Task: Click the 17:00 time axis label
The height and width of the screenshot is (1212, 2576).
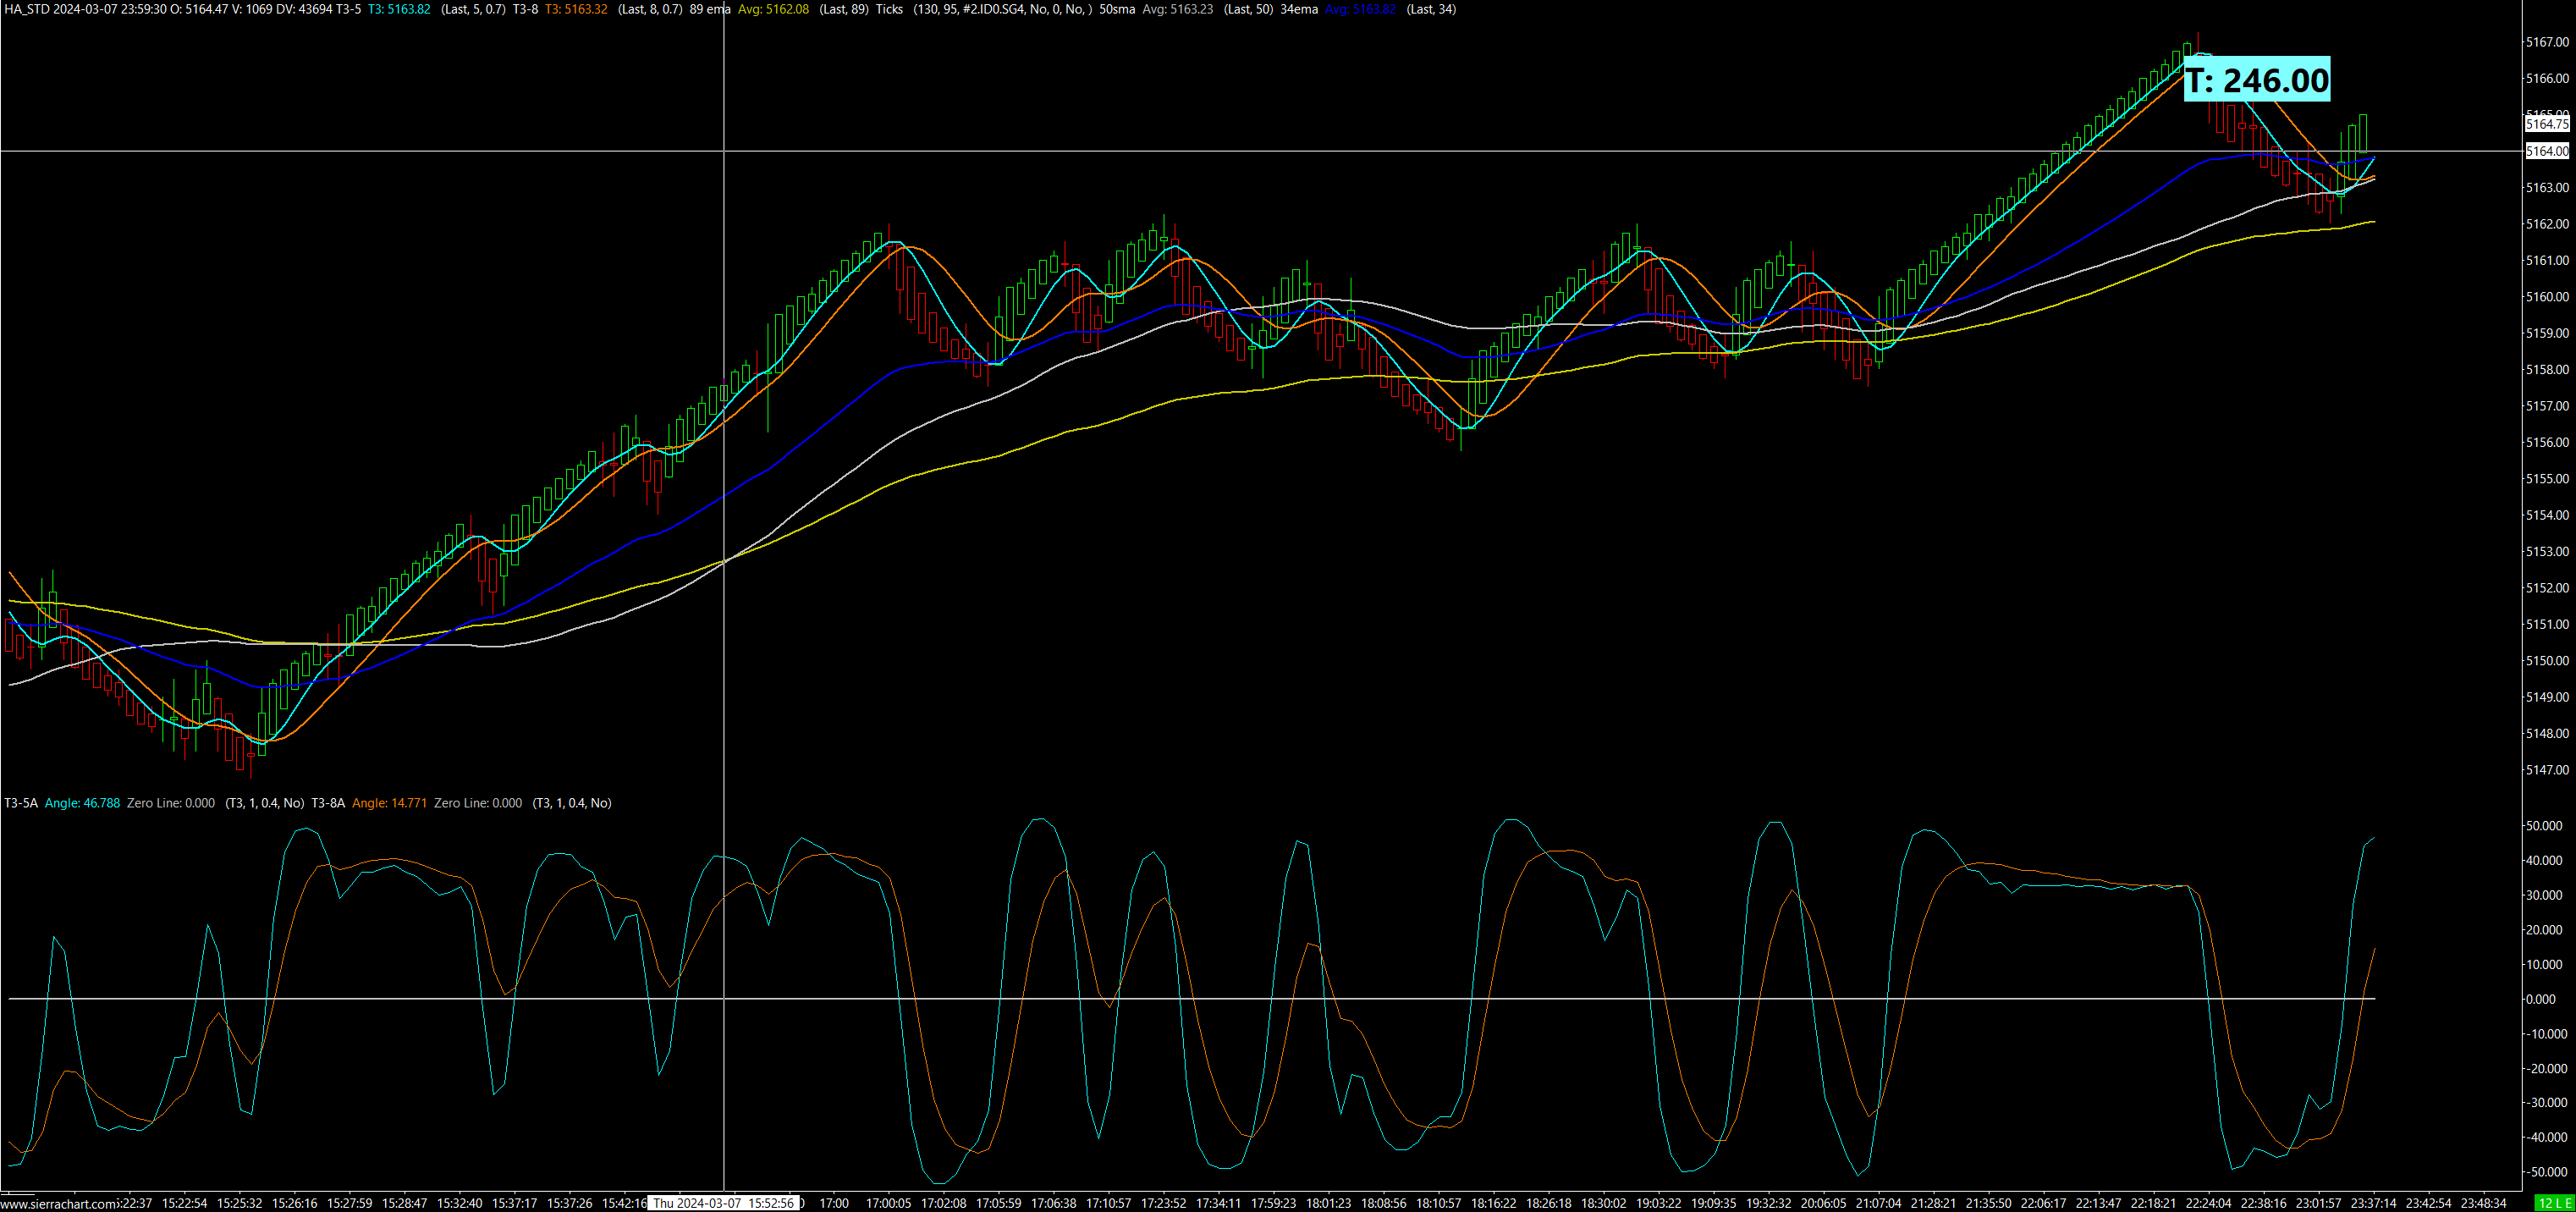Action: click(833, 1203)
